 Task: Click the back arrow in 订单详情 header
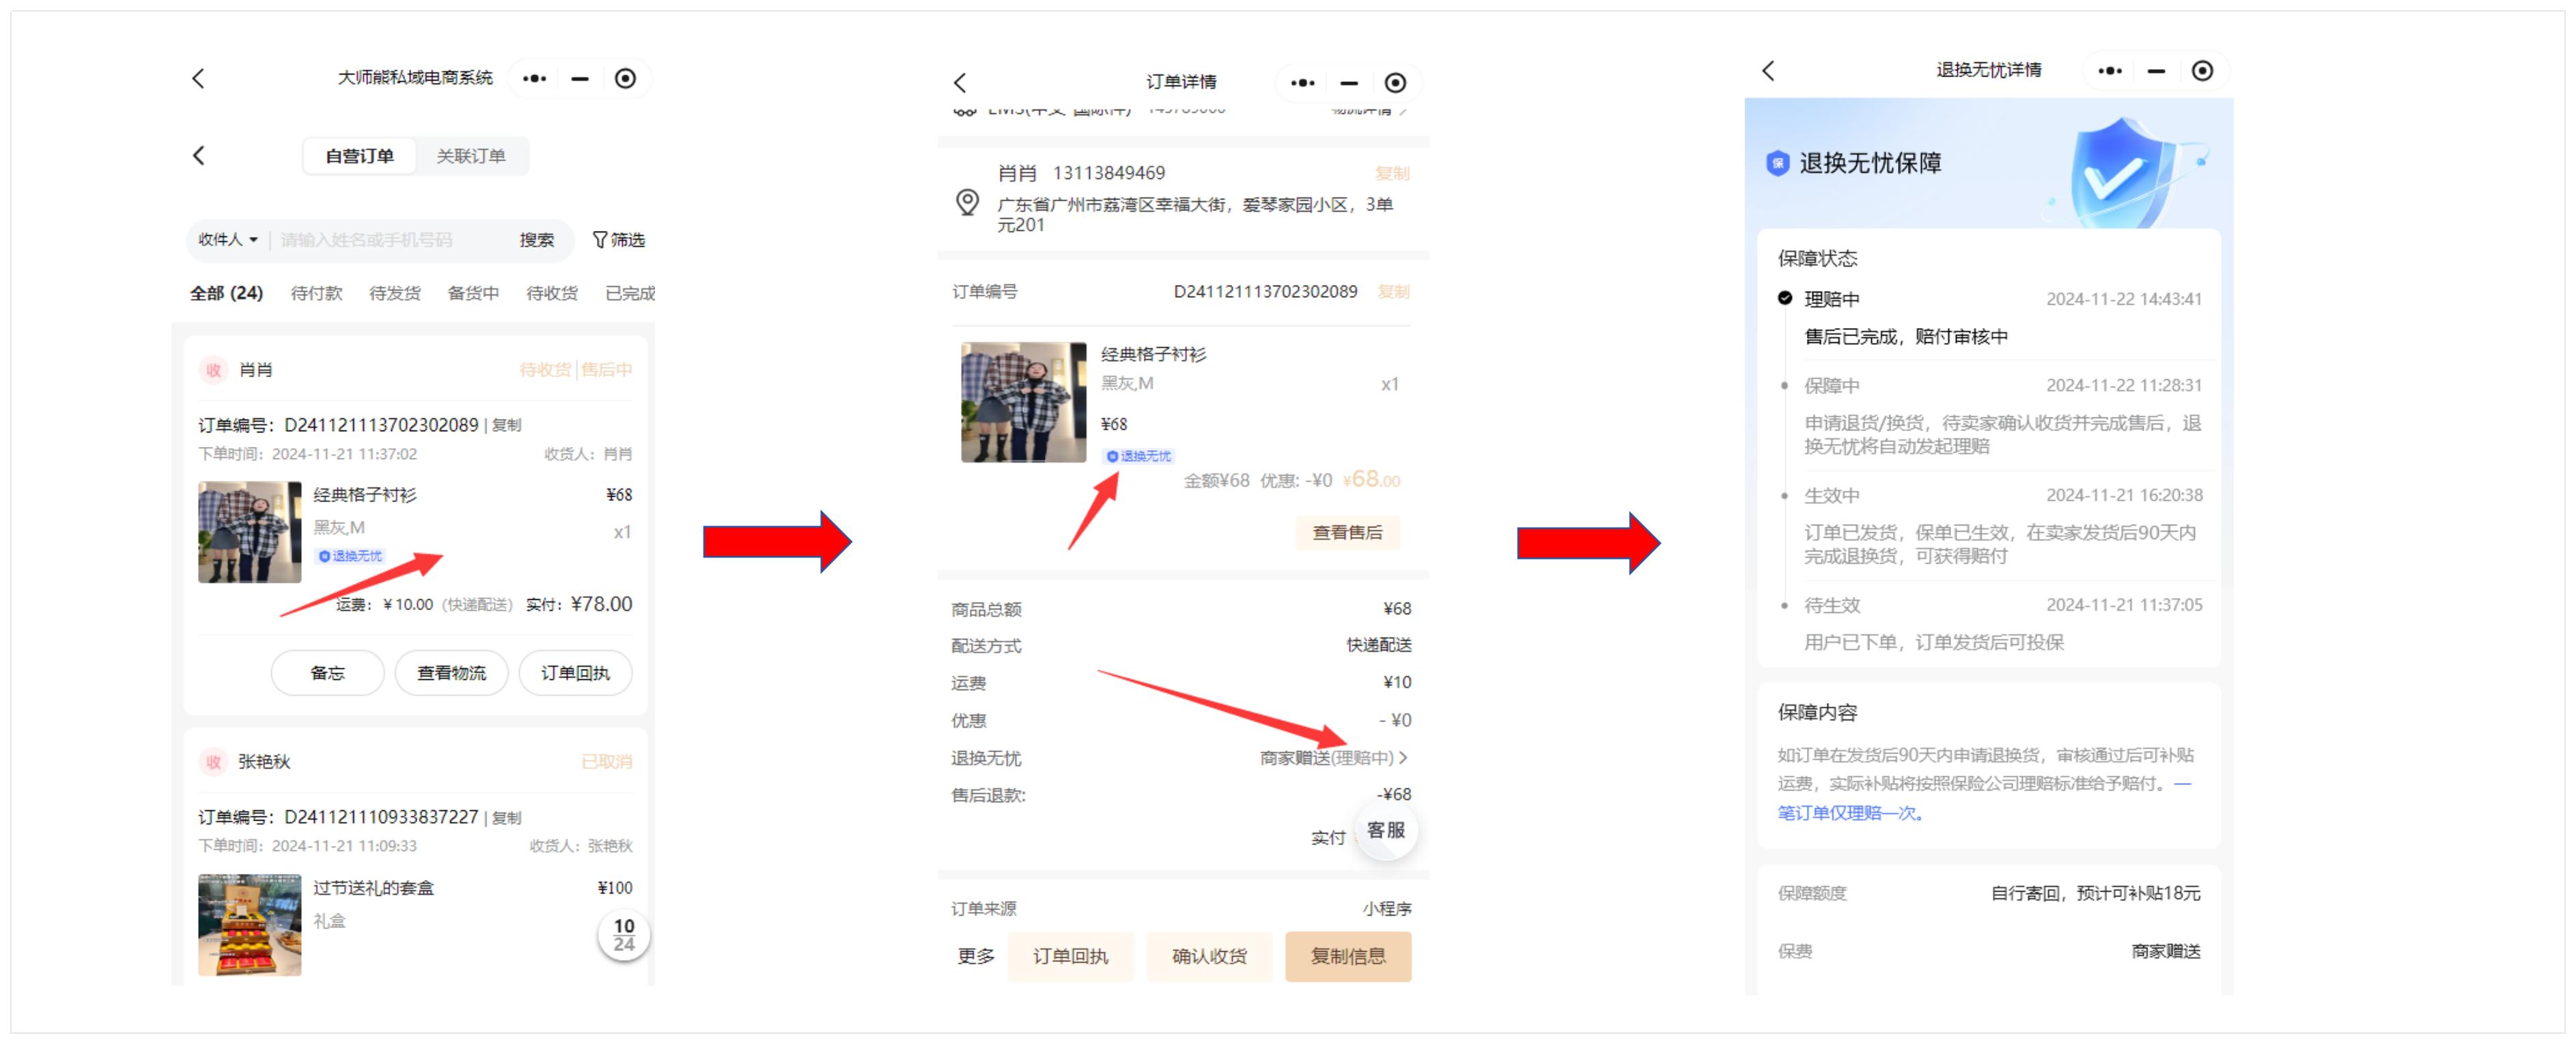coord(960,83)
